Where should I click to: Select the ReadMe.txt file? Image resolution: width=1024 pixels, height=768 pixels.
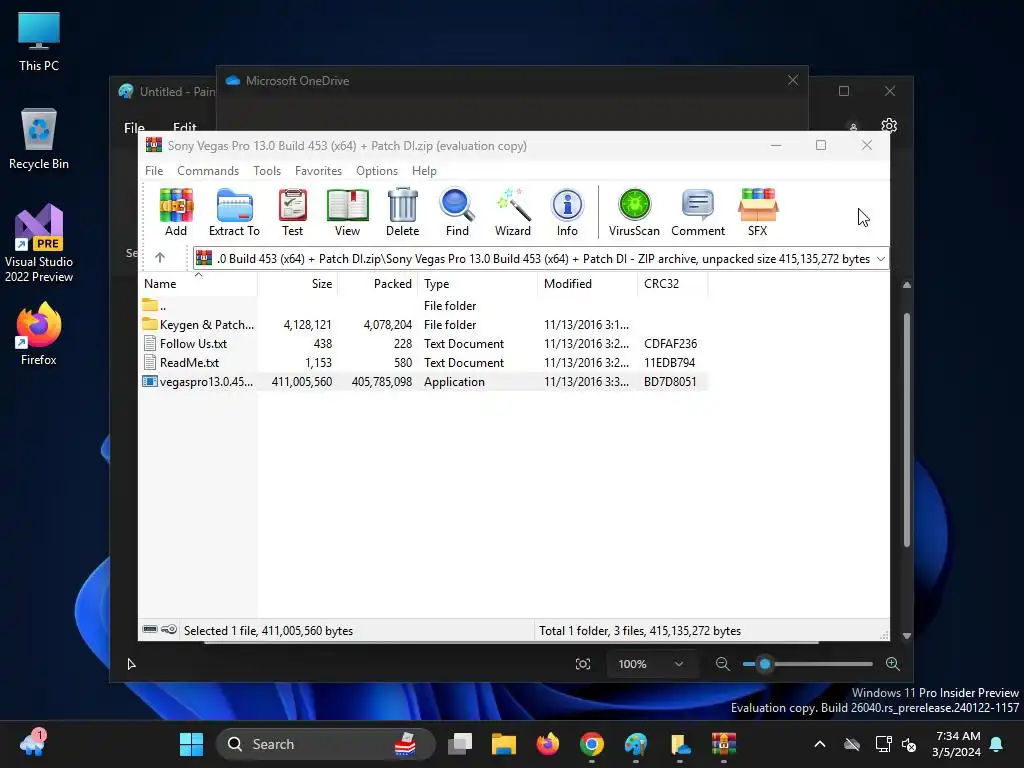point(423,362)
